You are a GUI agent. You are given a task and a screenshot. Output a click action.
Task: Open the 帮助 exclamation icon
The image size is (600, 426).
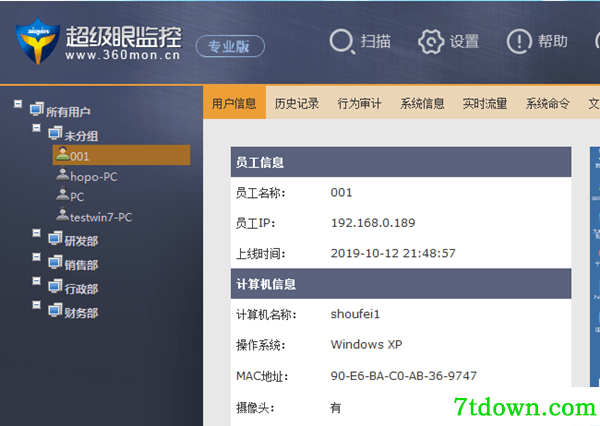coord(519,41)
